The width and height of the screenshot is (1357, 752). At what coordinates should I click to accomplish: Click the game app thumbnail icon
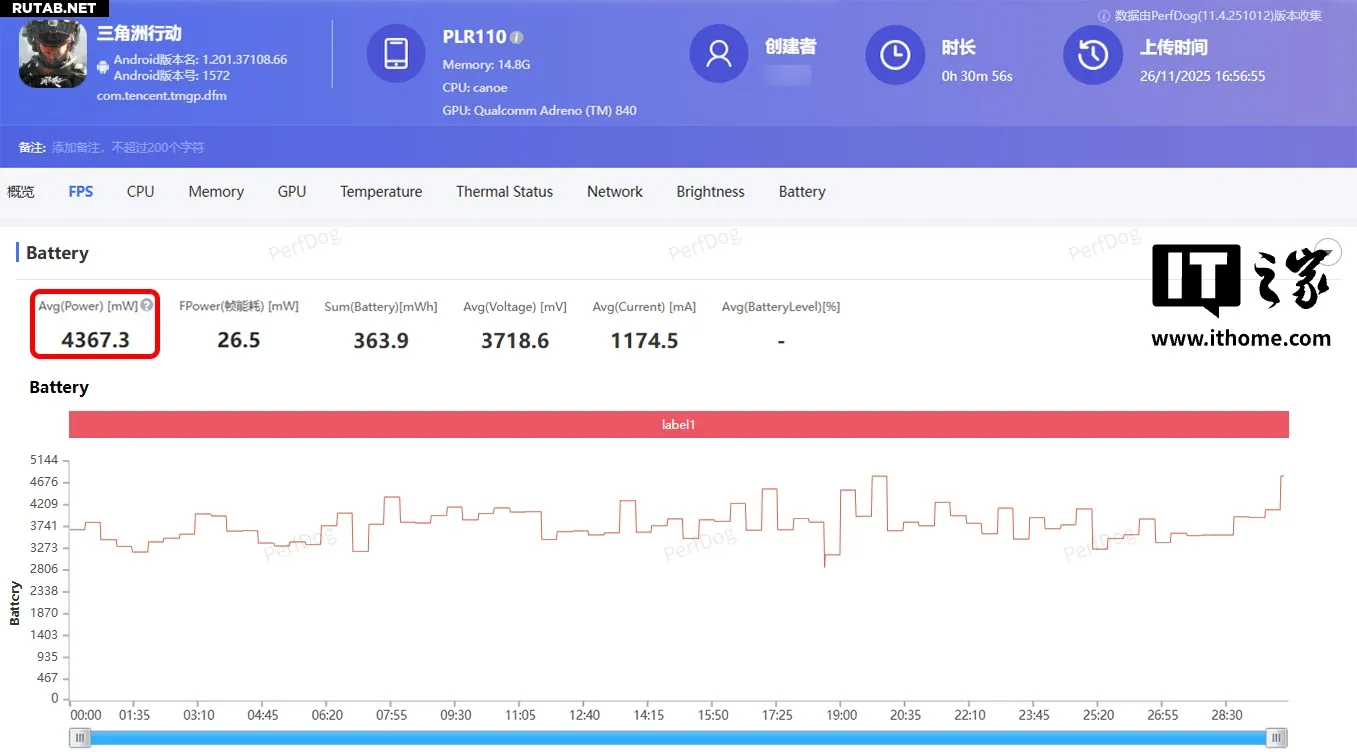click(x=53, y=55)
